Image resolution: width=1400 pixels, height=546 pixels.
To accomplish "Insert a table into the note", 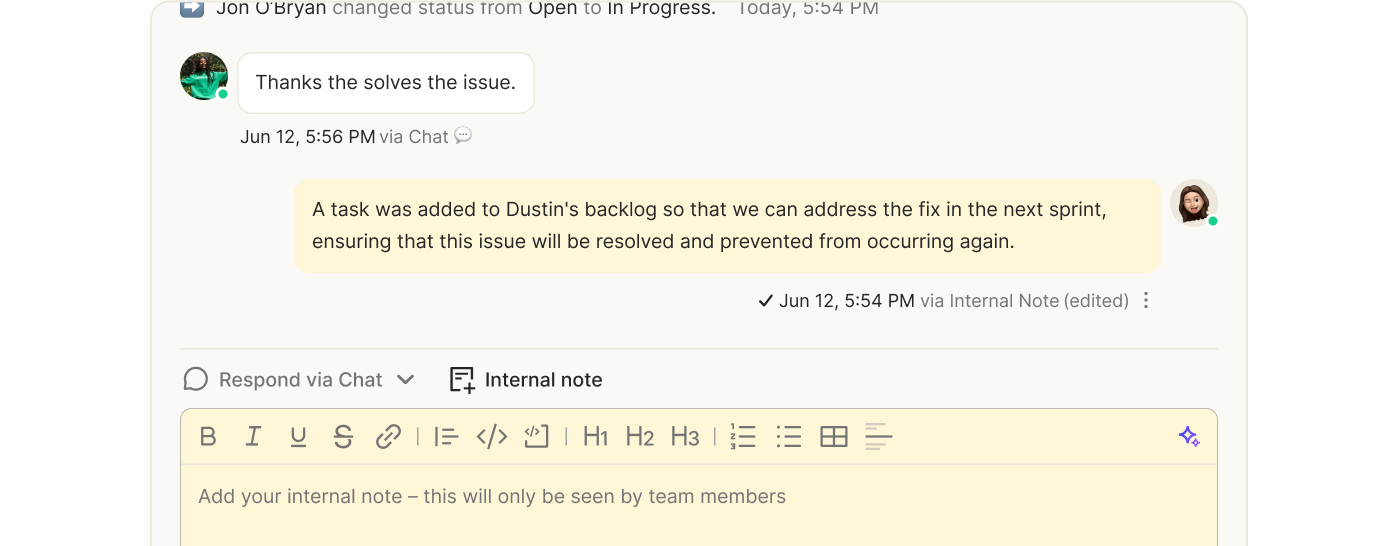I will coord(834,437).
